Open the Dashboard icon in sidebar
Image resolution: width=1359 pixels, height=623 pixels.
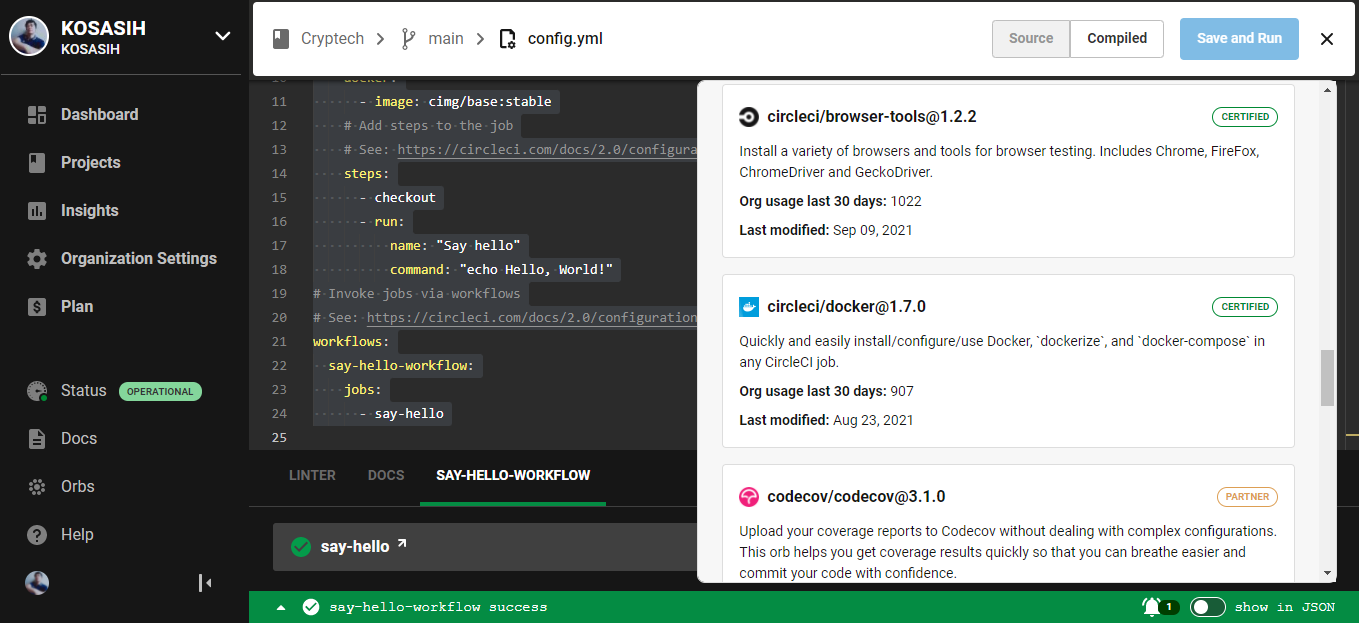[37, 115]
